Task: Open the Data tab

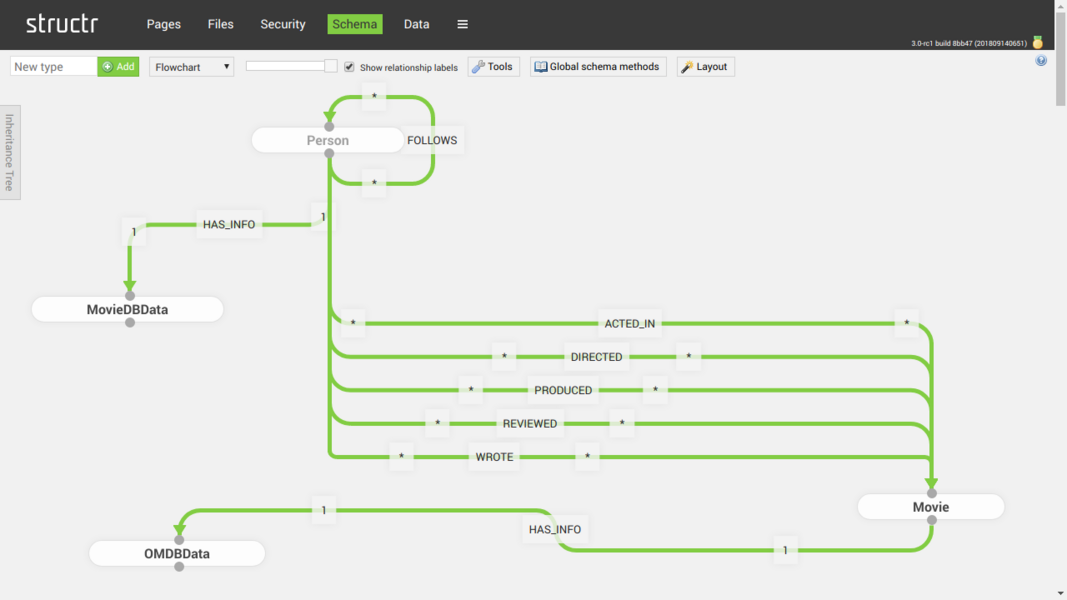Action: click(x=416, y=24)
